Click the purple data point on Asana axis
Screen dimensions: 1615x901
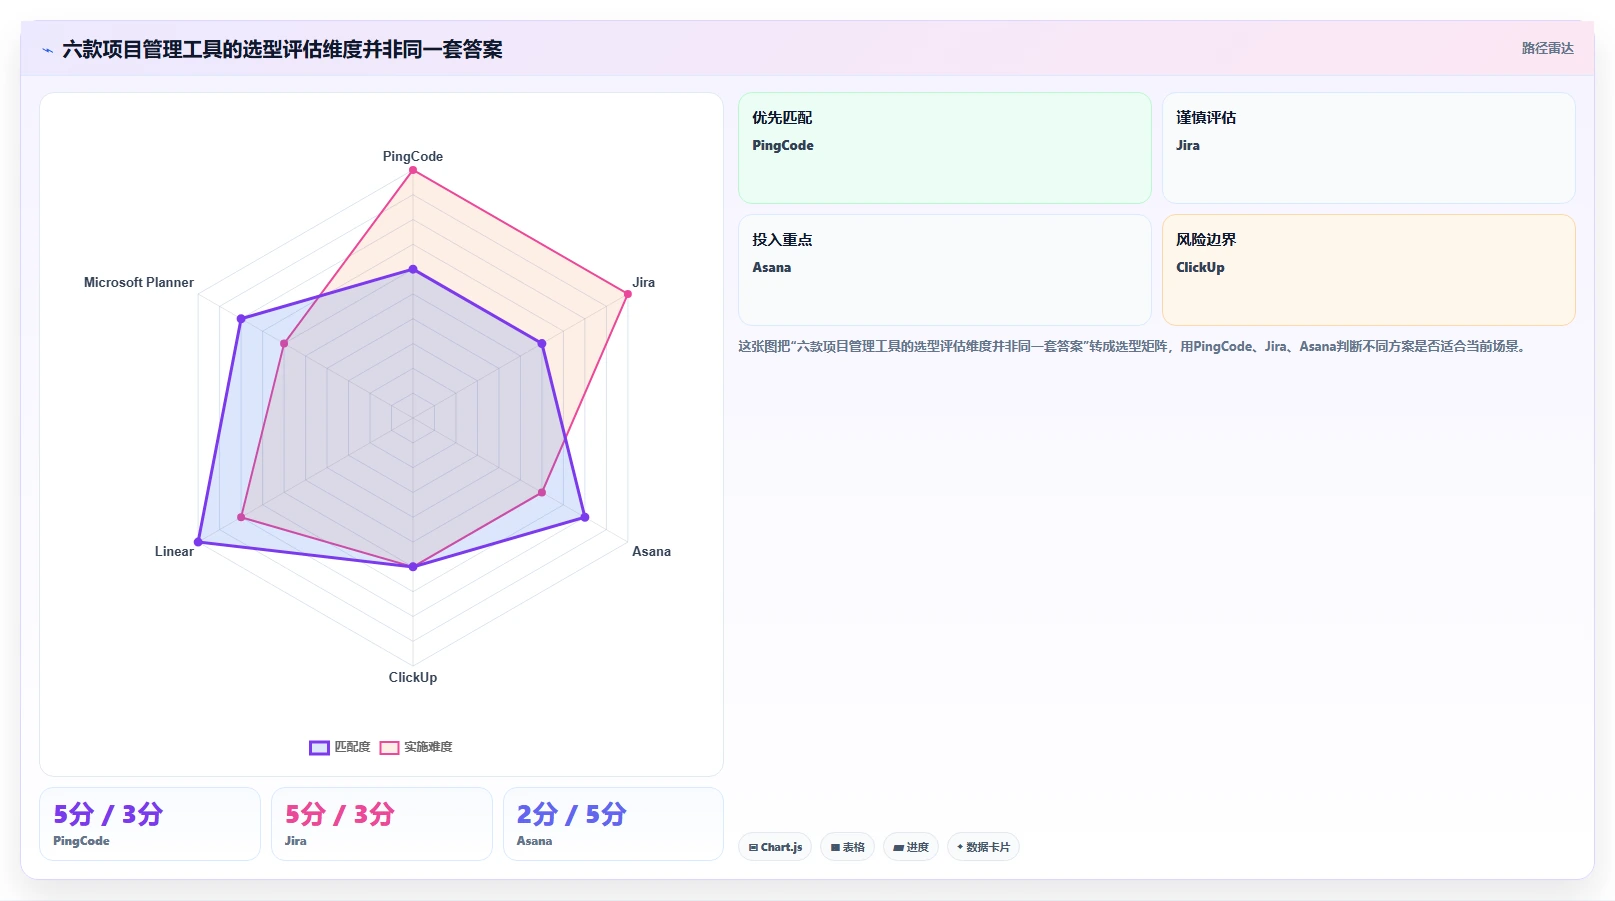pos(585,517)
